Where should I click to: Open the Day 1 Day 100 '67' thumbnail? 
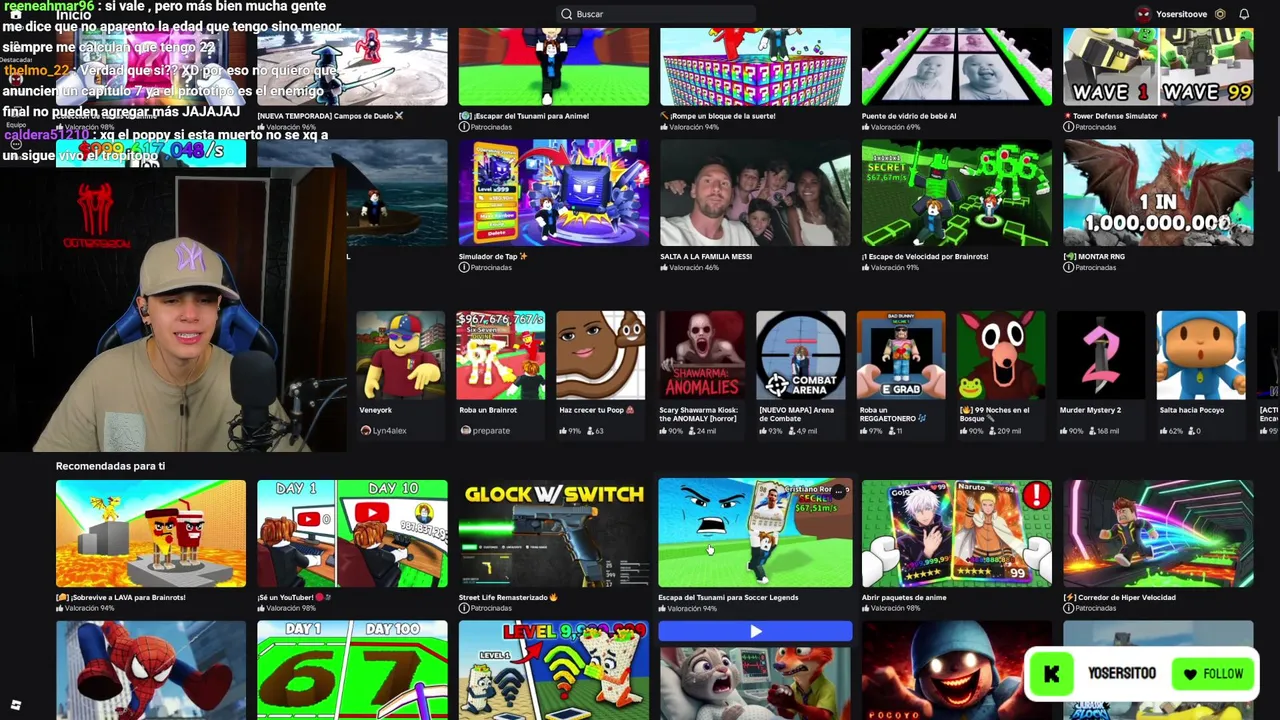click(352, 670)
